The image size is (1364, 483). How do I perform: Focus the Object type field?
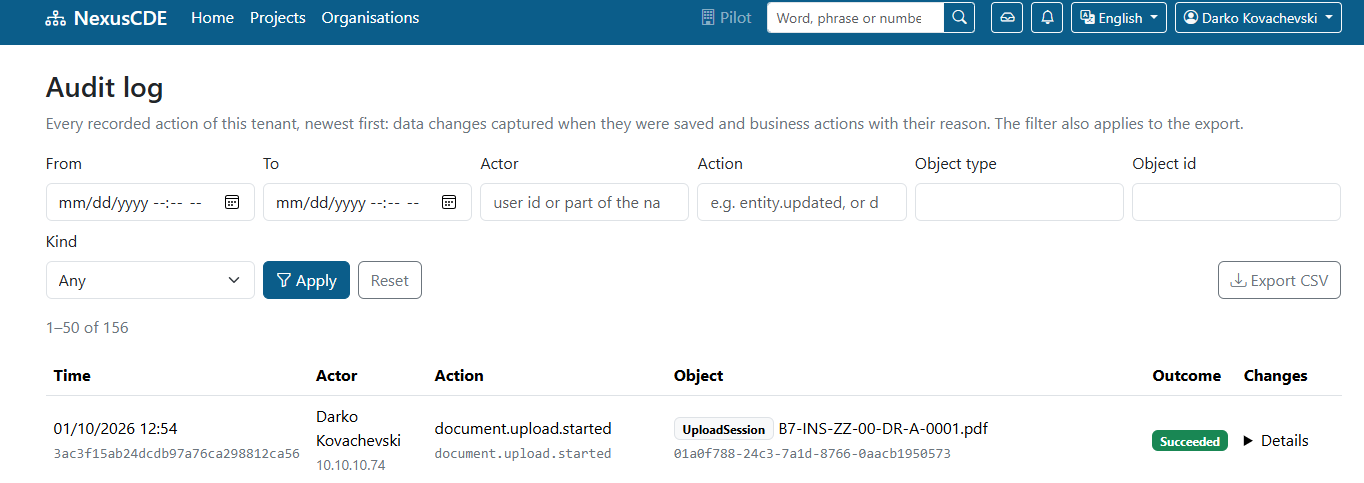point(1019,202)
